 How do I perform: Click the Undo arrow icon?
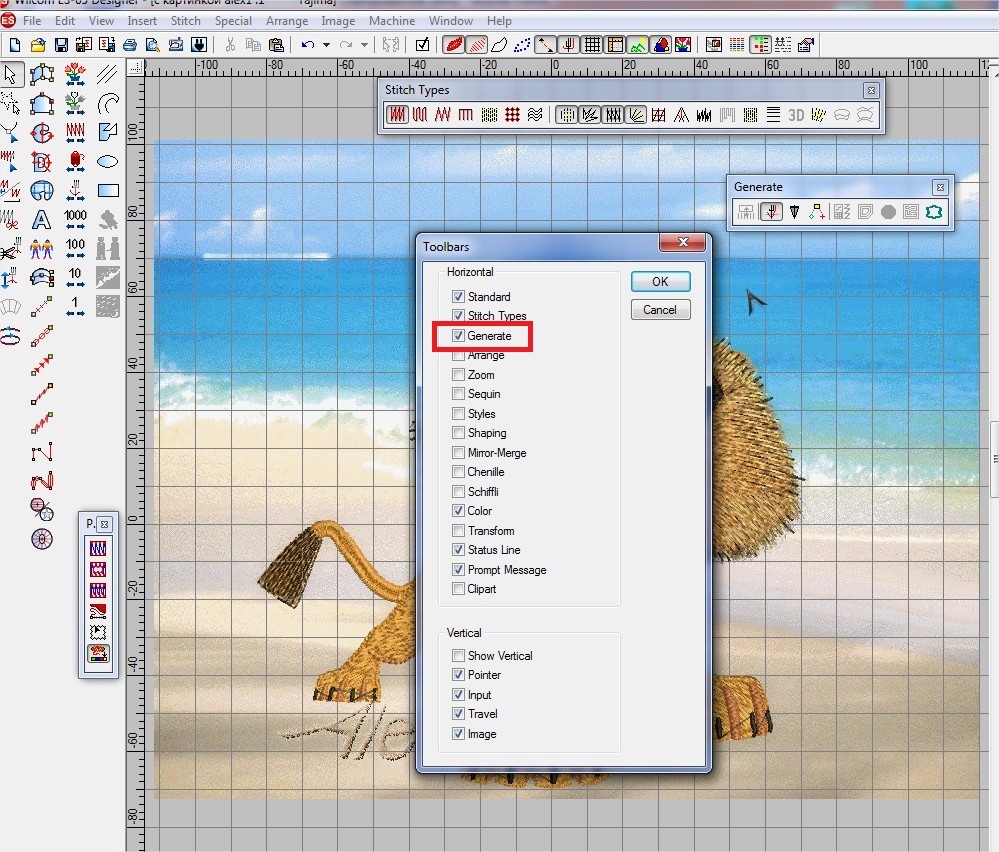pos(308,45)
